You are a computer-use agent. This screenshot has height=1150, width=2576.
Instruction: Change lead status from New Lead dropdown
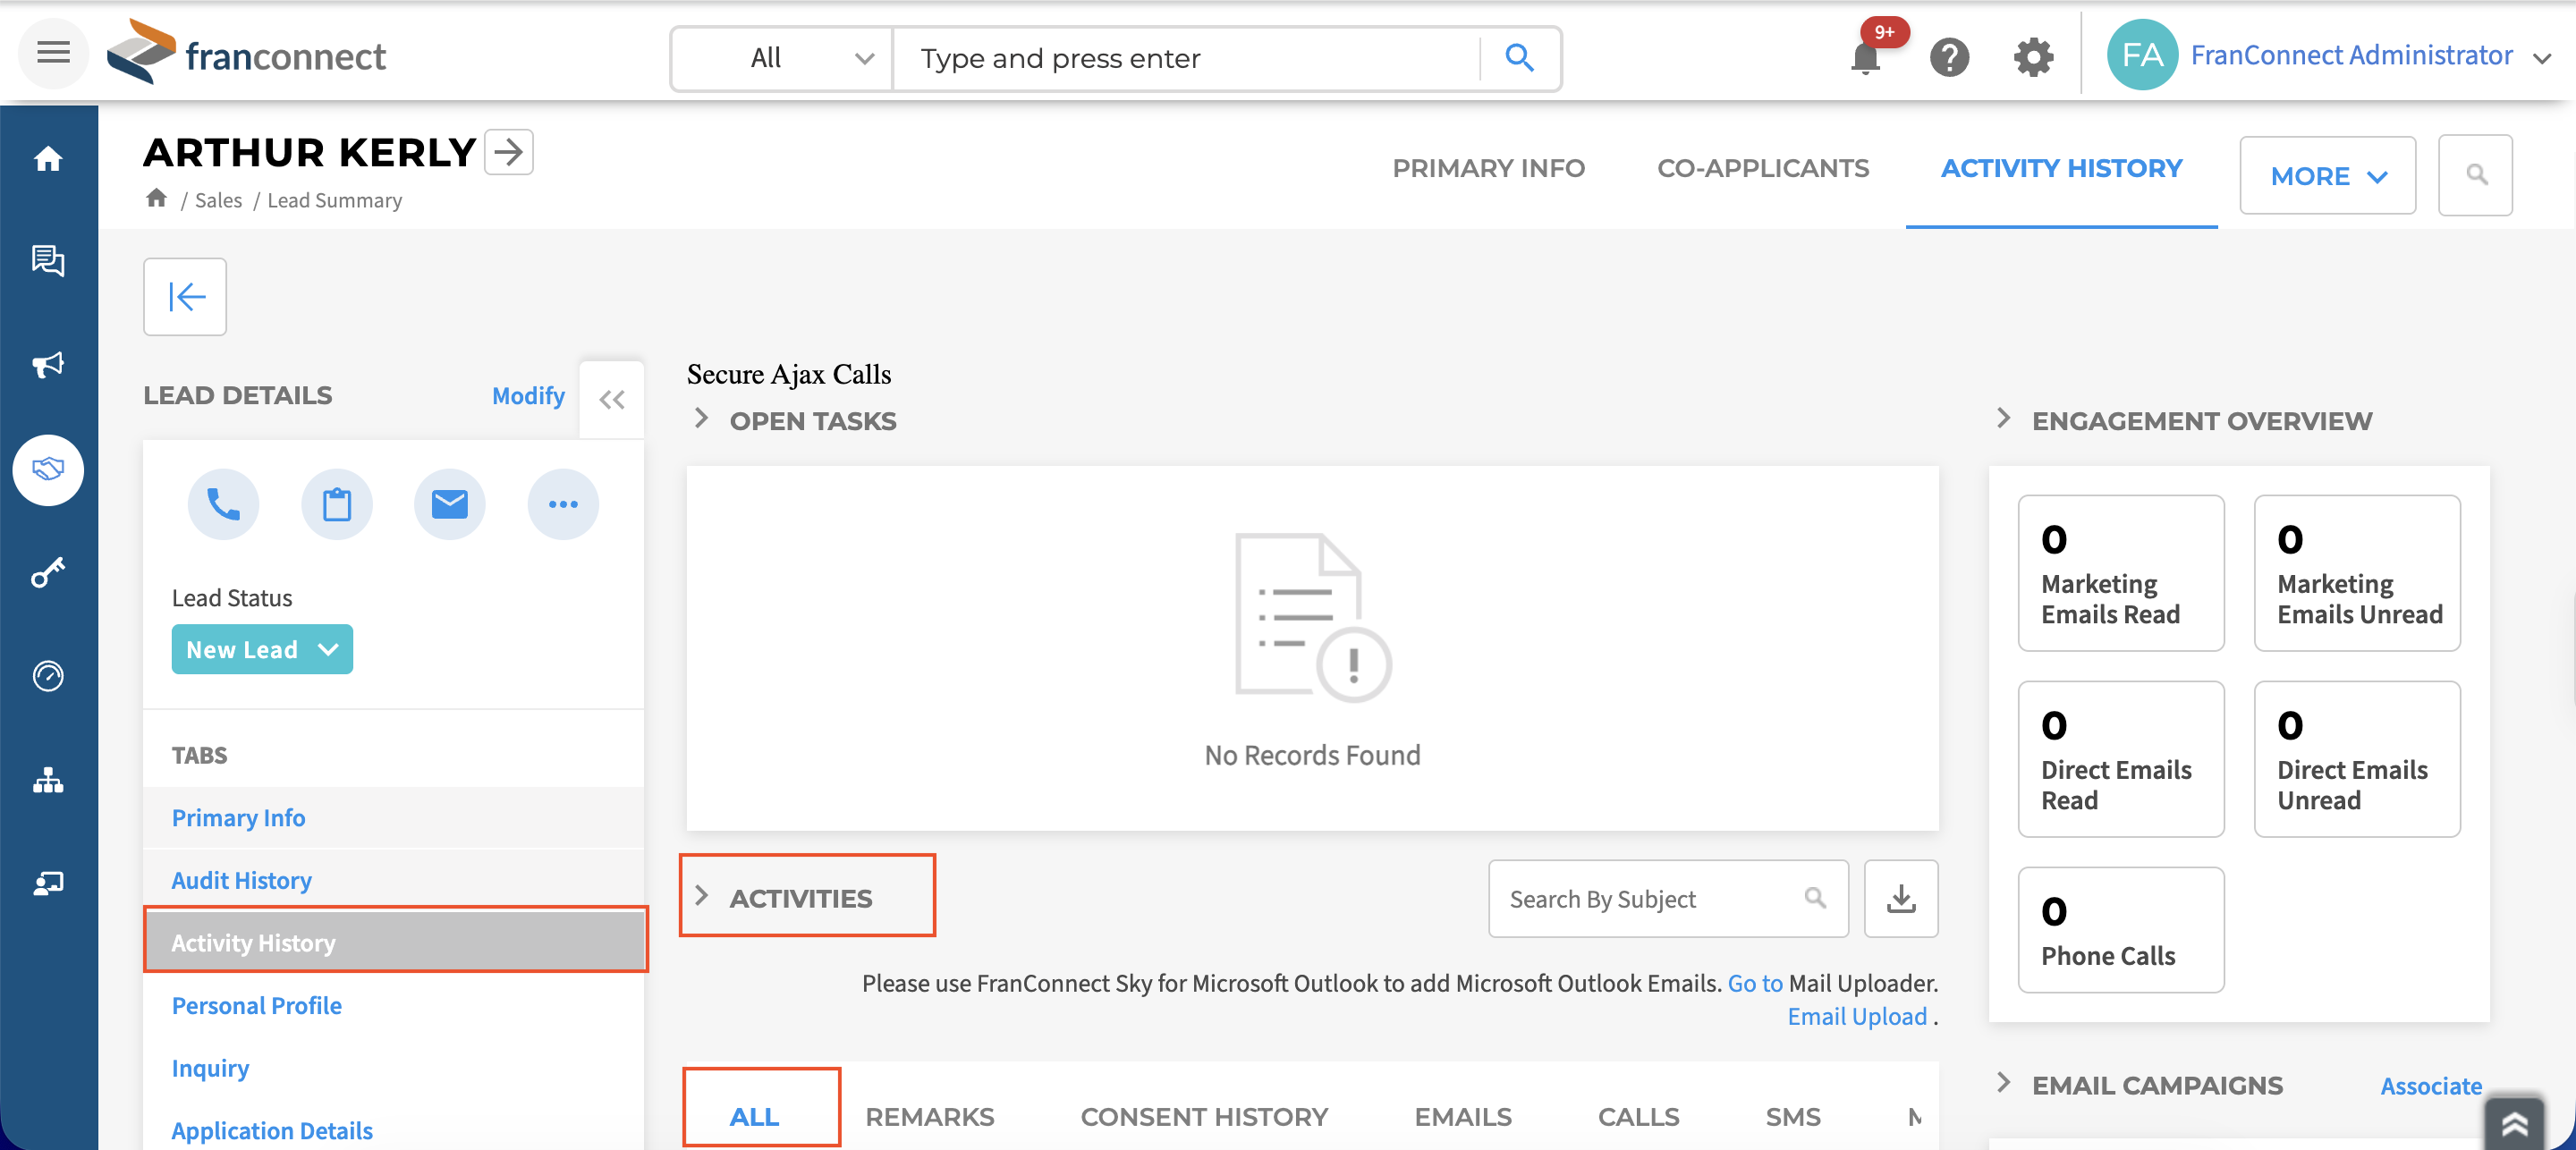[262, 650]
